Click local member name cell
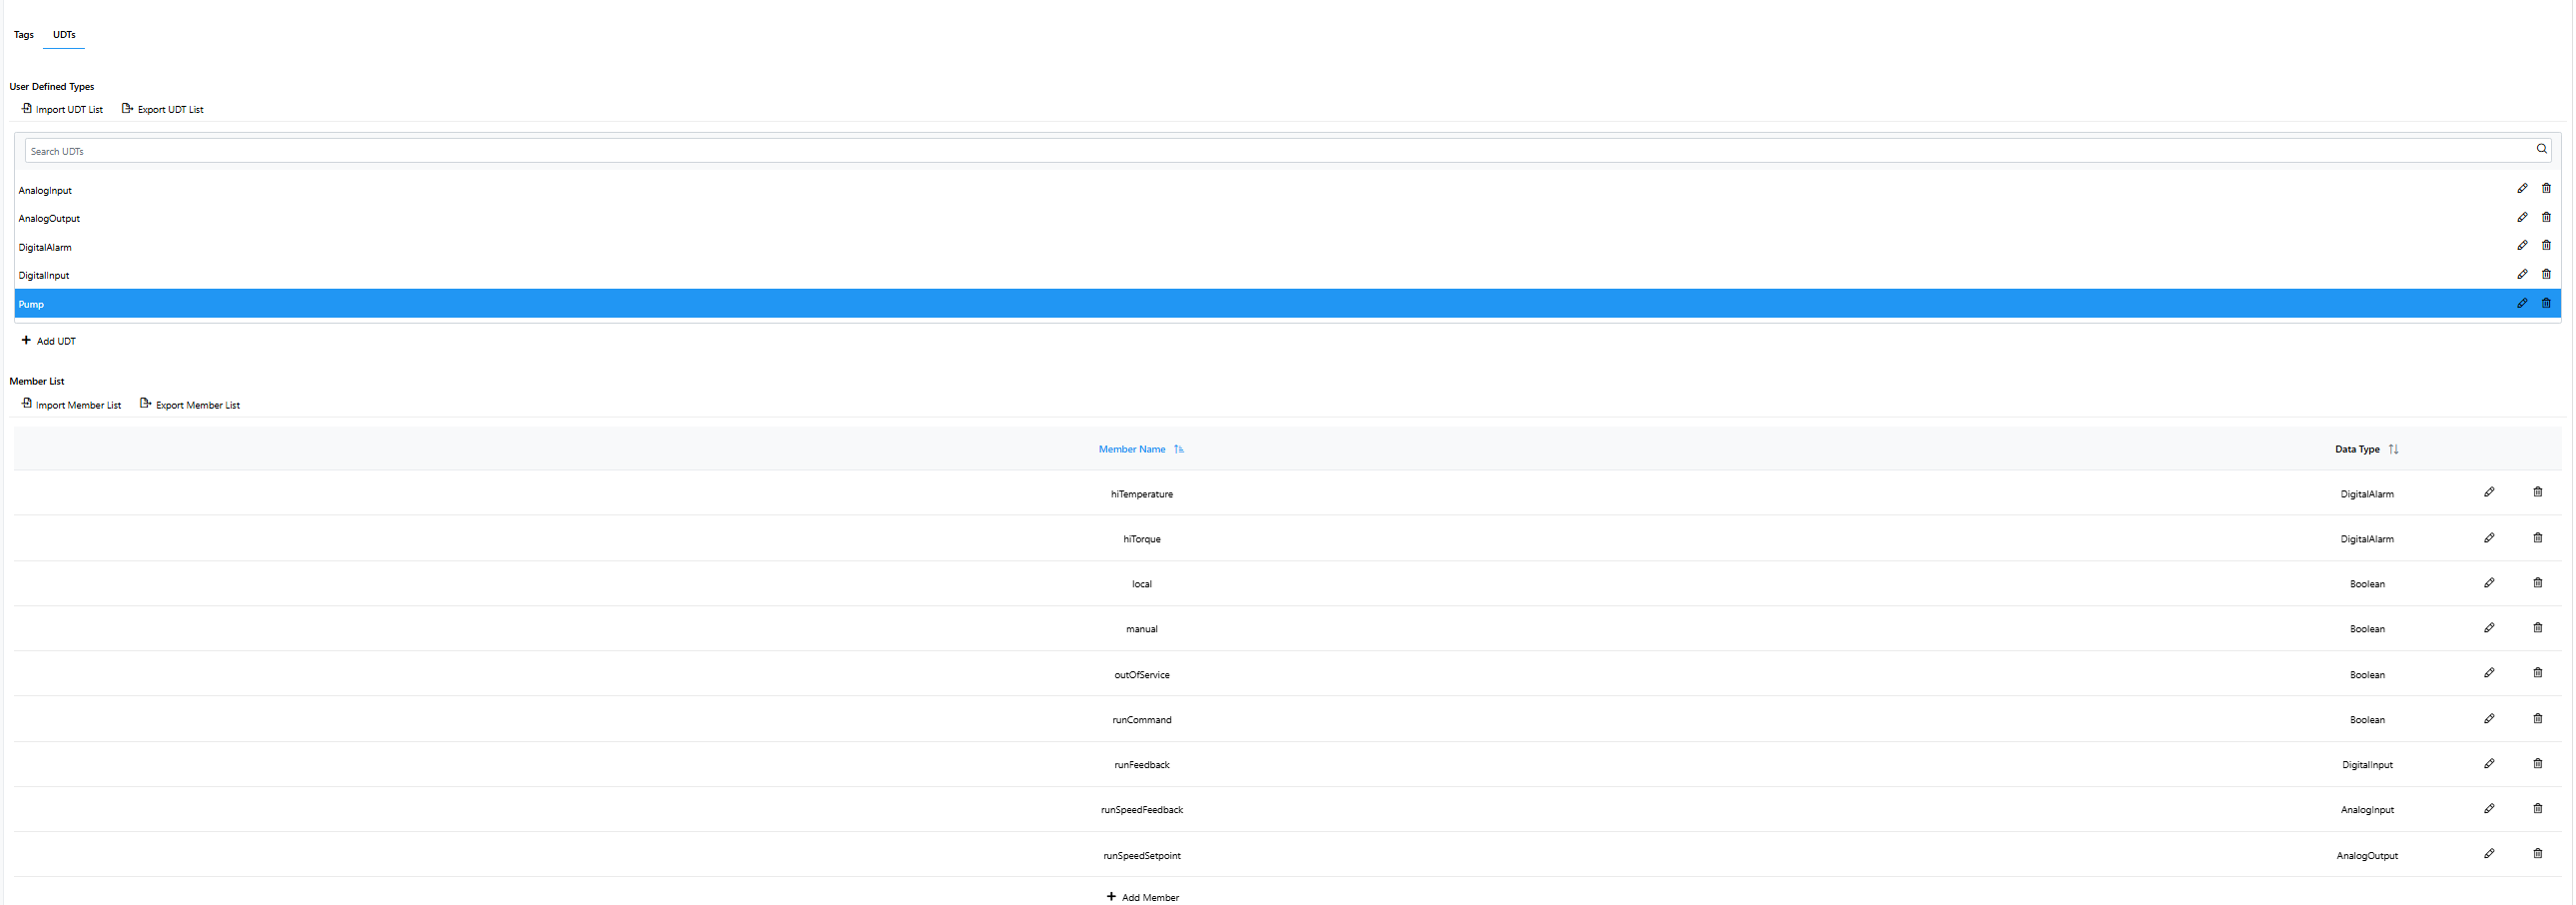 click(1142, 584)
